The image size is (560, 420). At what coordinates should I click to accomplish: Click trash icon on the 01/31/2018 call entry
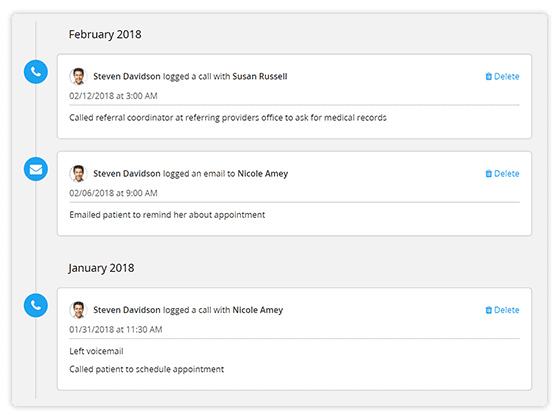point(489,310)
